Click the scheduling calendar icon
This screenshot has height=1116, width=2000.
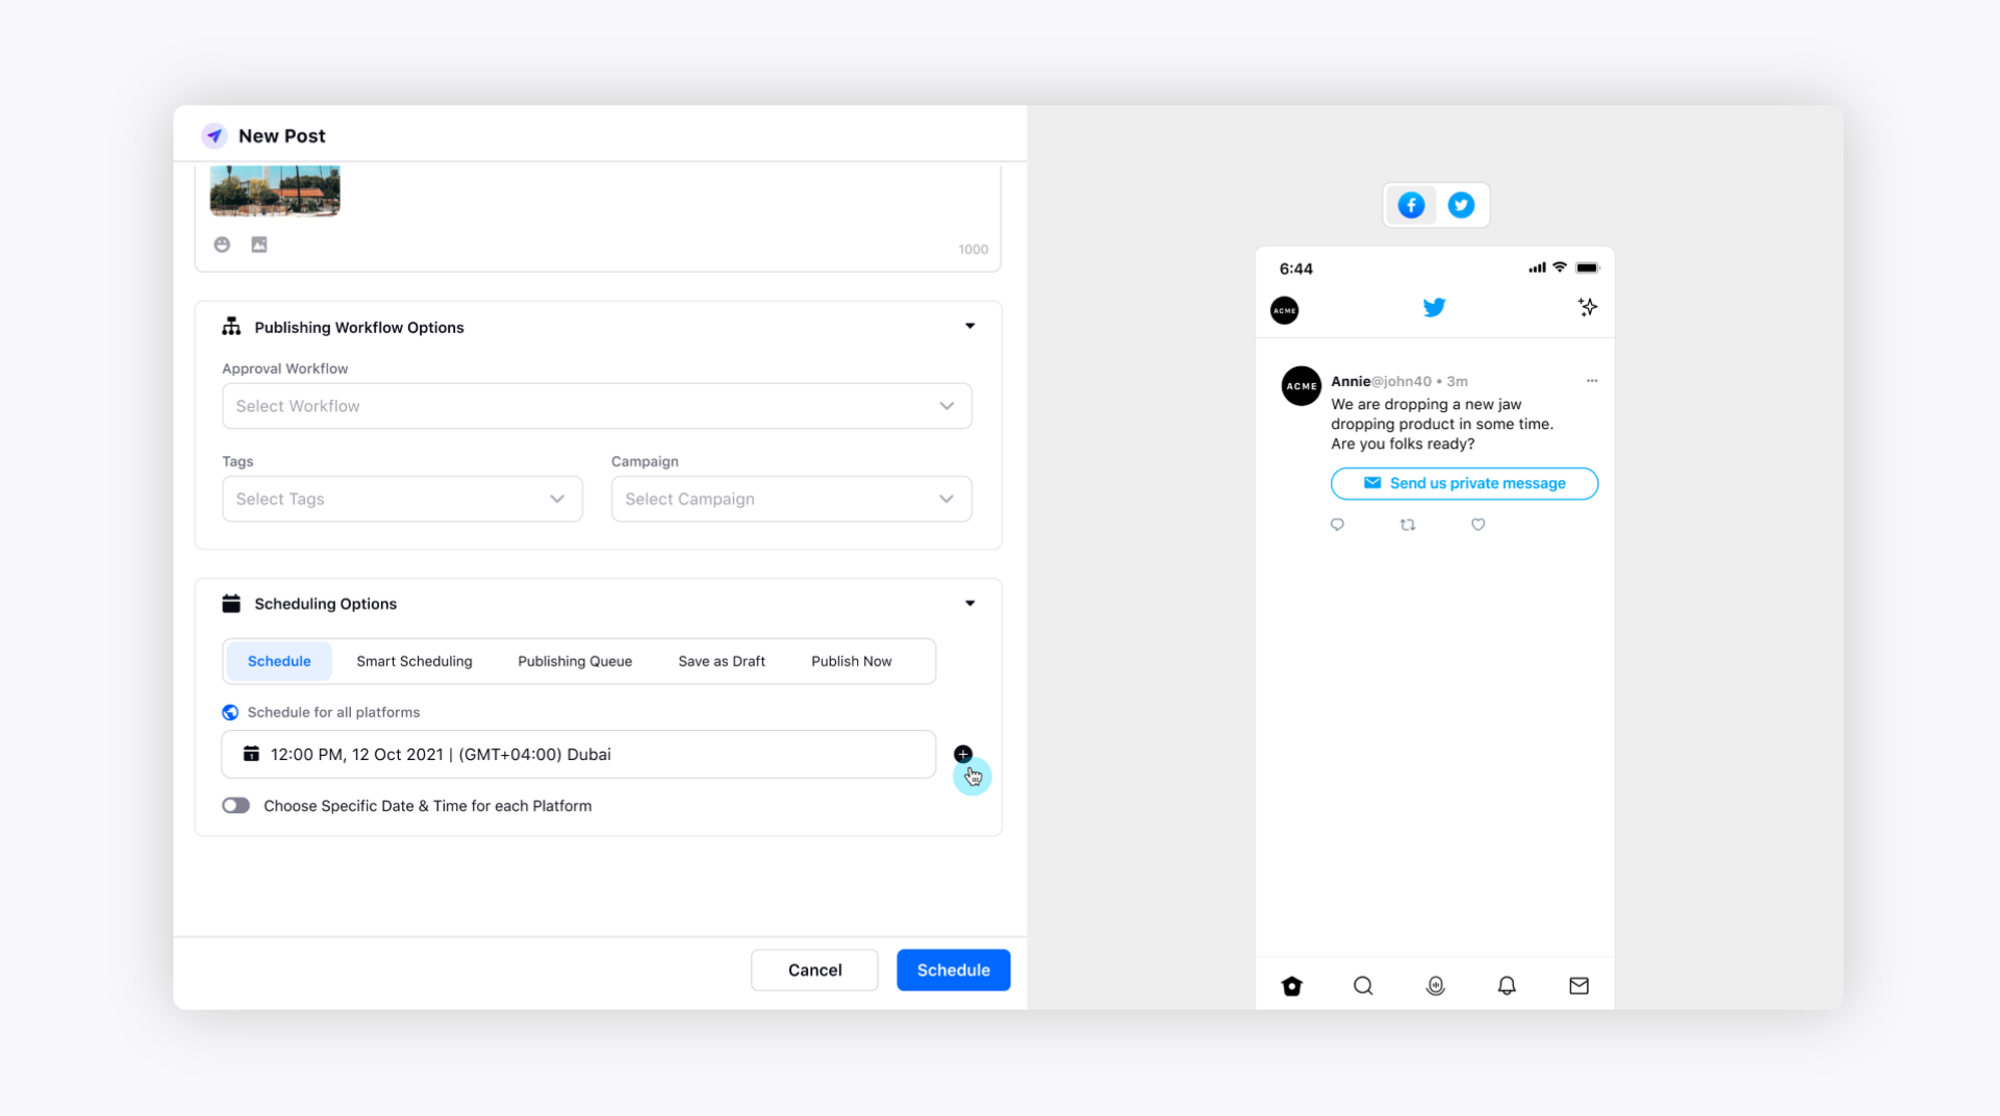coord(251,753)
